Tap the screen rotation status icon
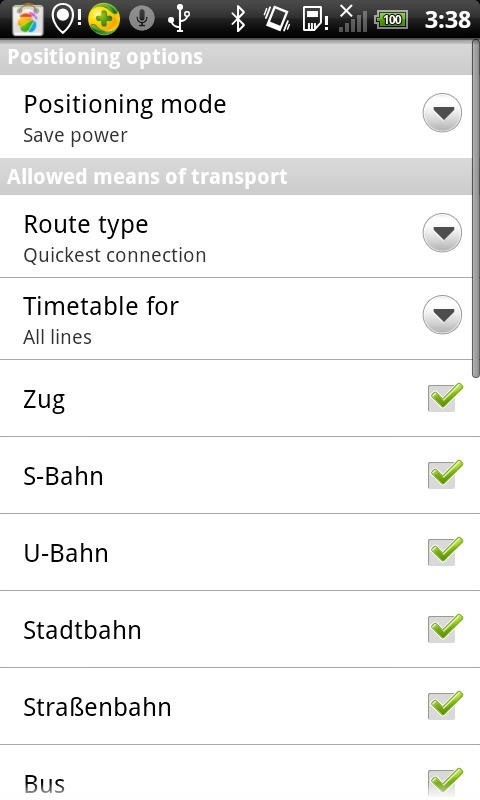This screenshot has width=480, height=800. (x=277, y=19)
